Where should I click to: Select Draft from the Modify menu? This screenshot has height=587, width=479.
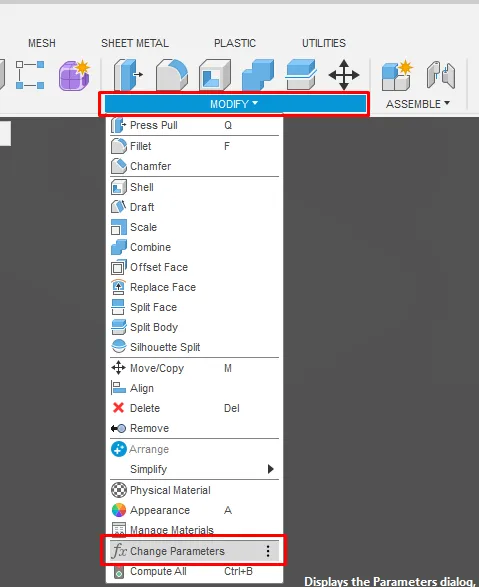click(x=195, y=207)
